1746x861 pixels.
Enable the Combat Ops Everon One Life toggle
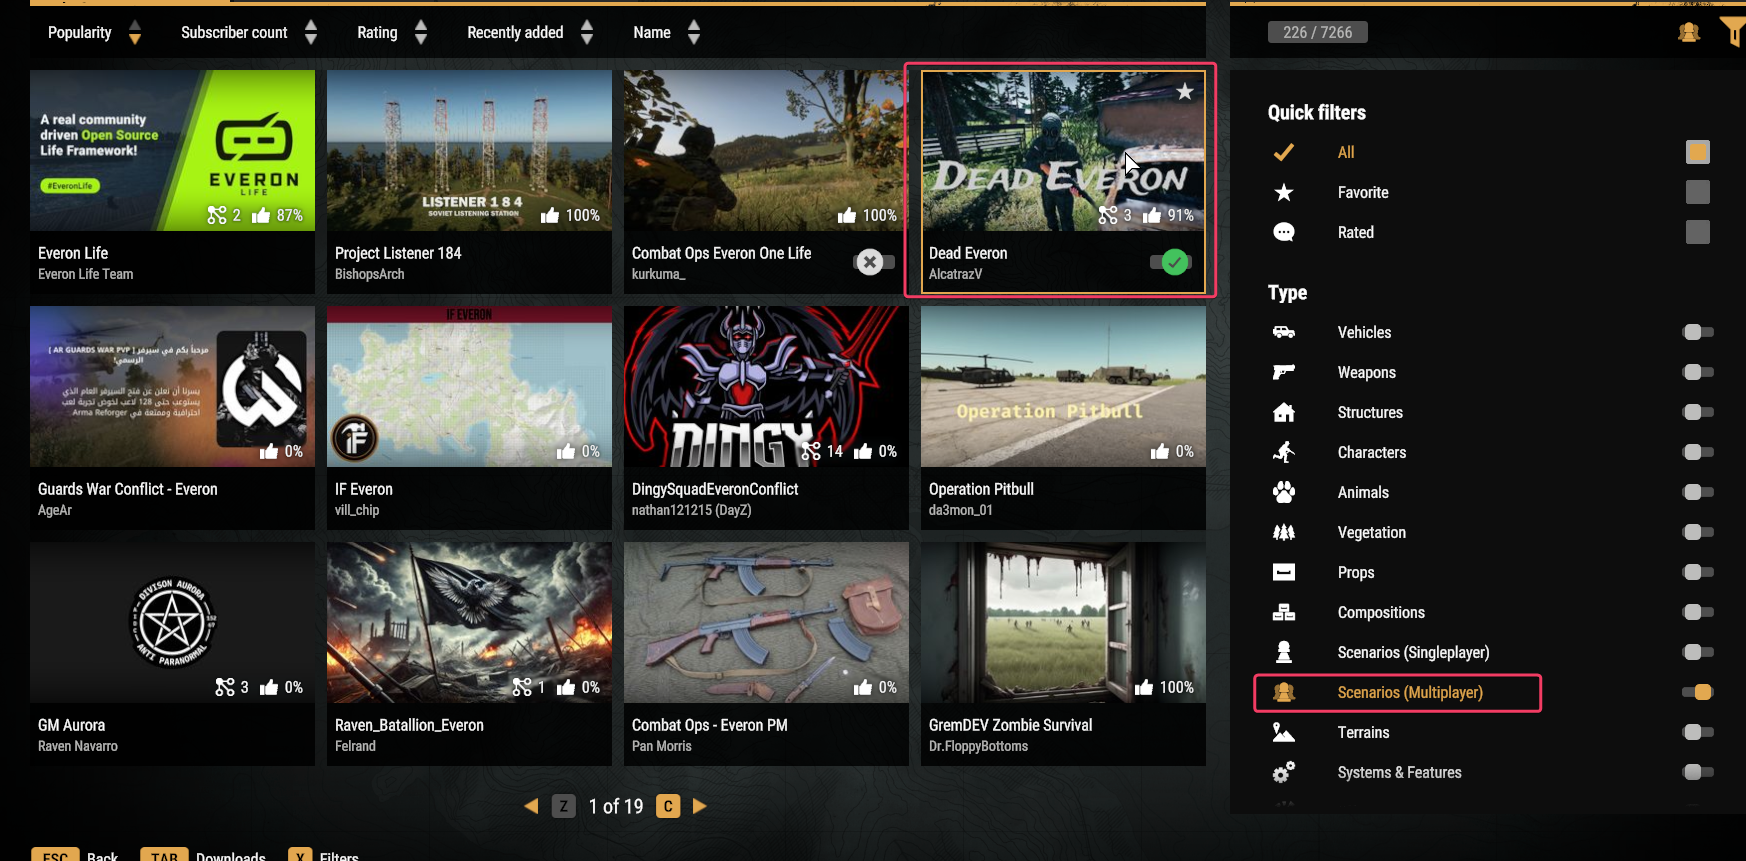tap(874, 262)
